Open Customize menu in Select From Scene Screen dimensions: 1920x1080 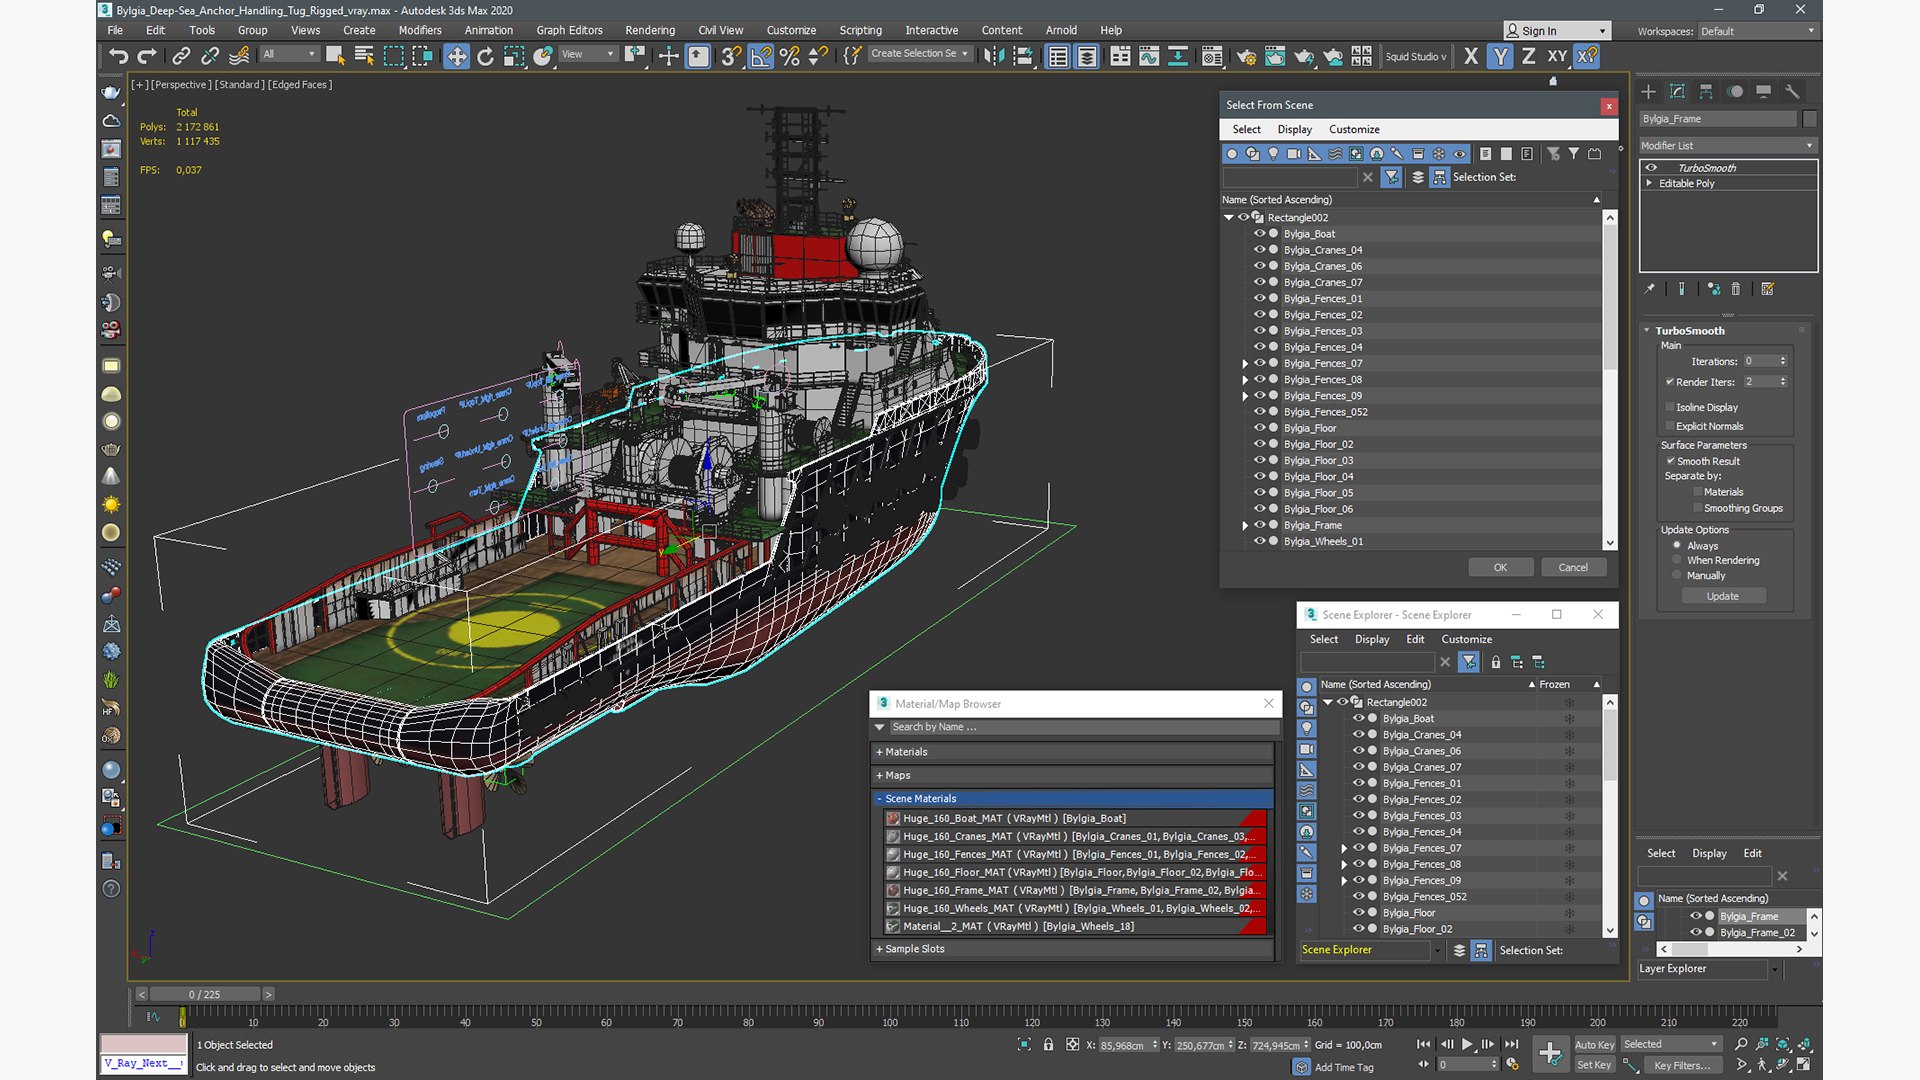click(x=1354, y=129)
